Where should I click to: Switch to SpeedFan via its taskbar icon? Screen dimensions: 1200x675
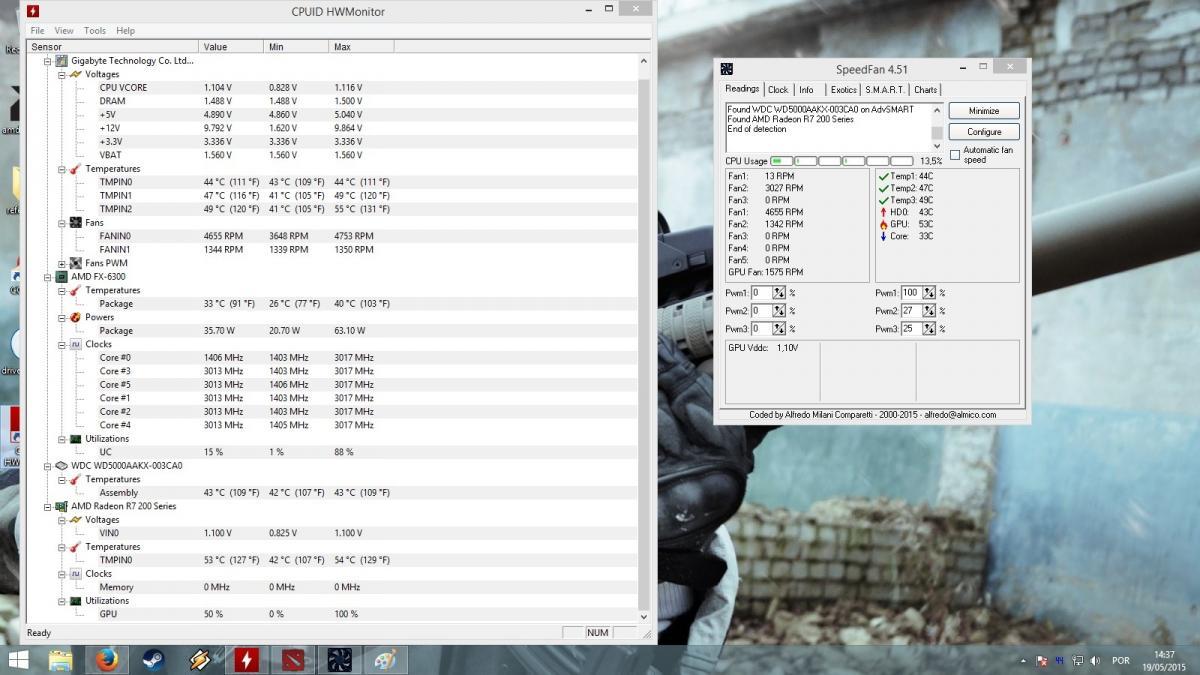[x=339, y=660]
